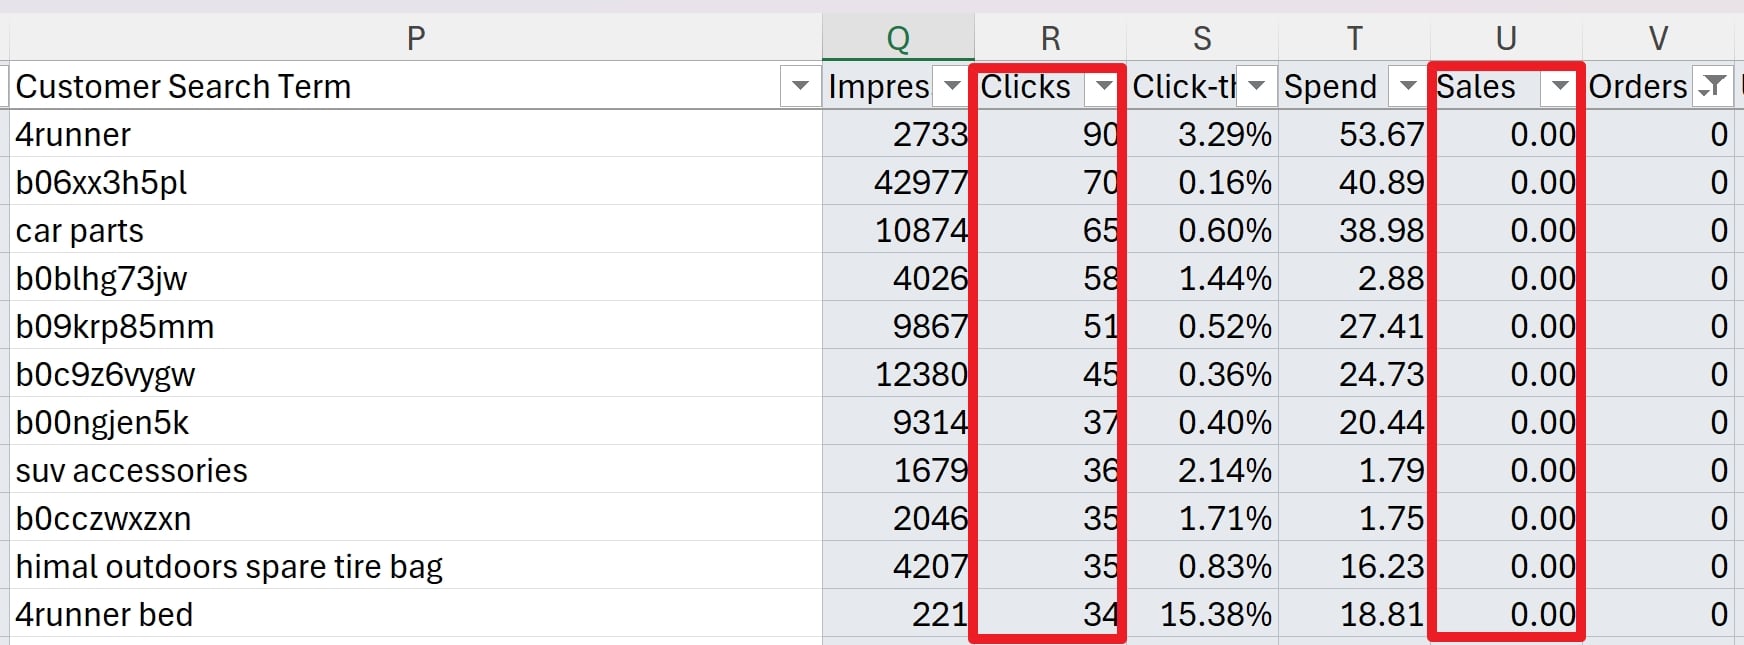Select the 'b09krp85mm' search term cell
The image size is (1744, 645).
[416, 326]
